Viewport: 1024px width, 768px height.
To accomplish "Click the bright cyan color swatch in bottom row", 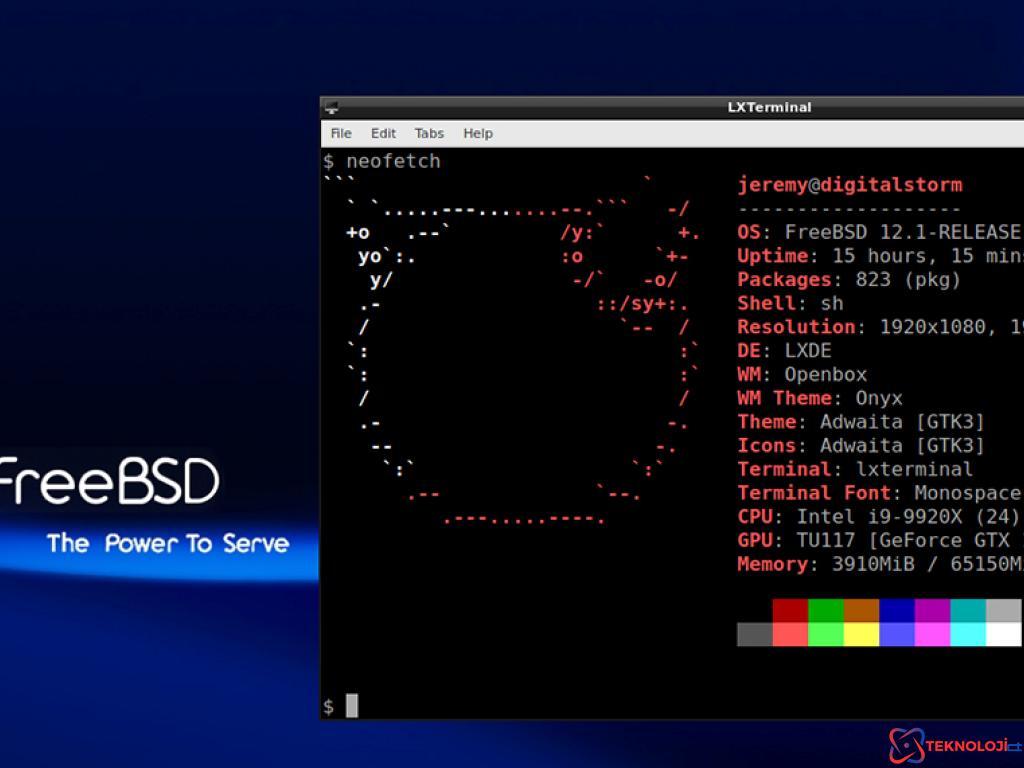I will coord(967,634).
